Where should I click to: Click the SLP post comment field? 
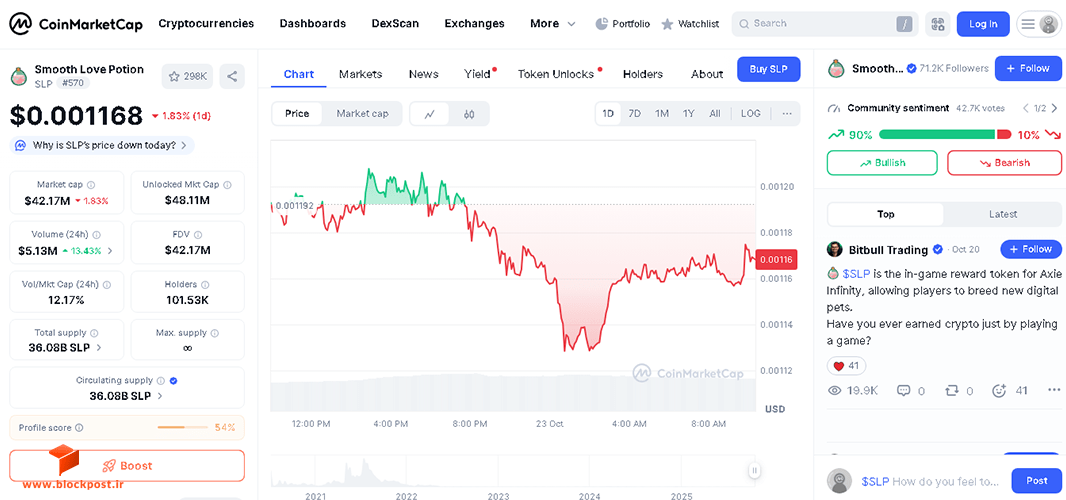929,481
